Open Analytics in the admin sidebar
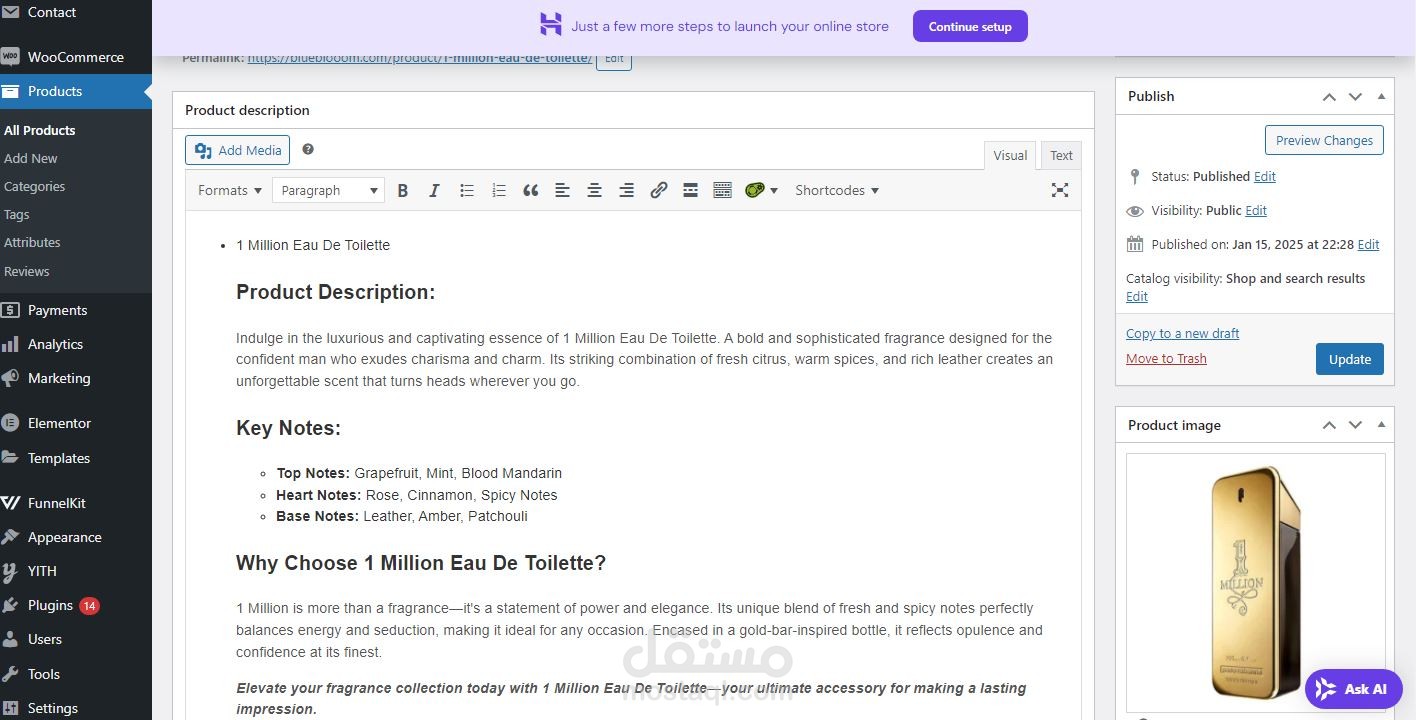This screenshot has width=1416, height=720. click(76, 344)
